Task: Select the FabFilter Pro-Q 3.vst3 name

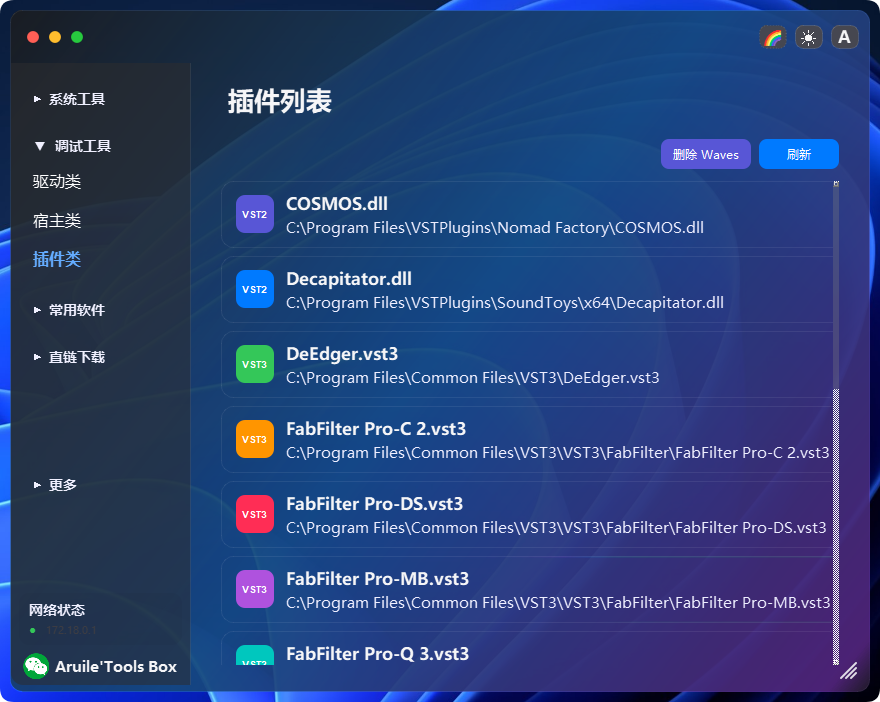Action: click(377, 654)
